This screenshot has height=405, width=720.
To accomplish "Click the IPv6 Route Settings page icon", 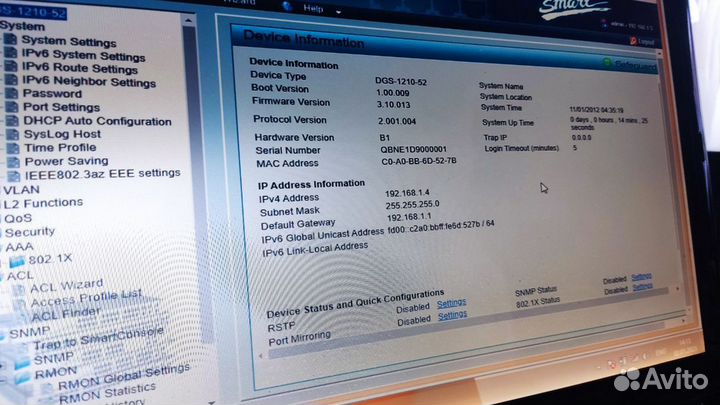I will (x=11, y=66).
